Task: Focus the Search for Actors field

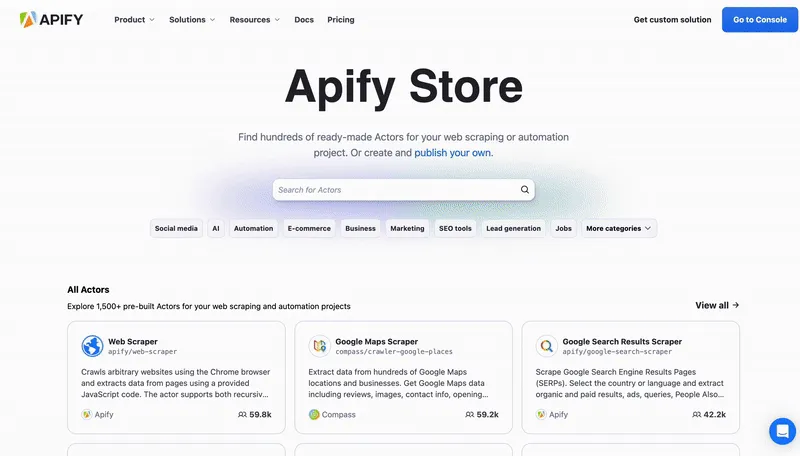Action: [404, 190]
